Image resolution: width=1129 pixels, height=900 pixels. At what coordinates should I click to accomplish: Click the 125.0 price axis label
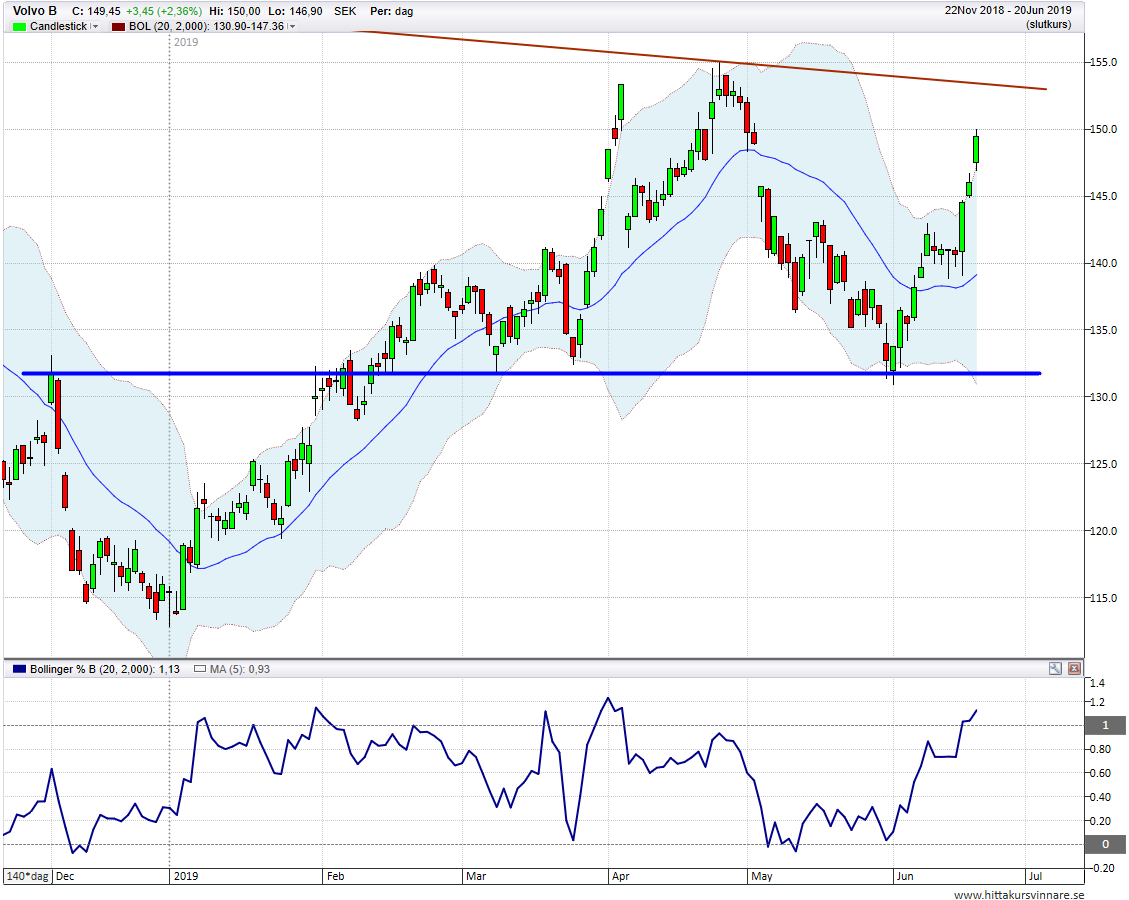click(1103, 464)
